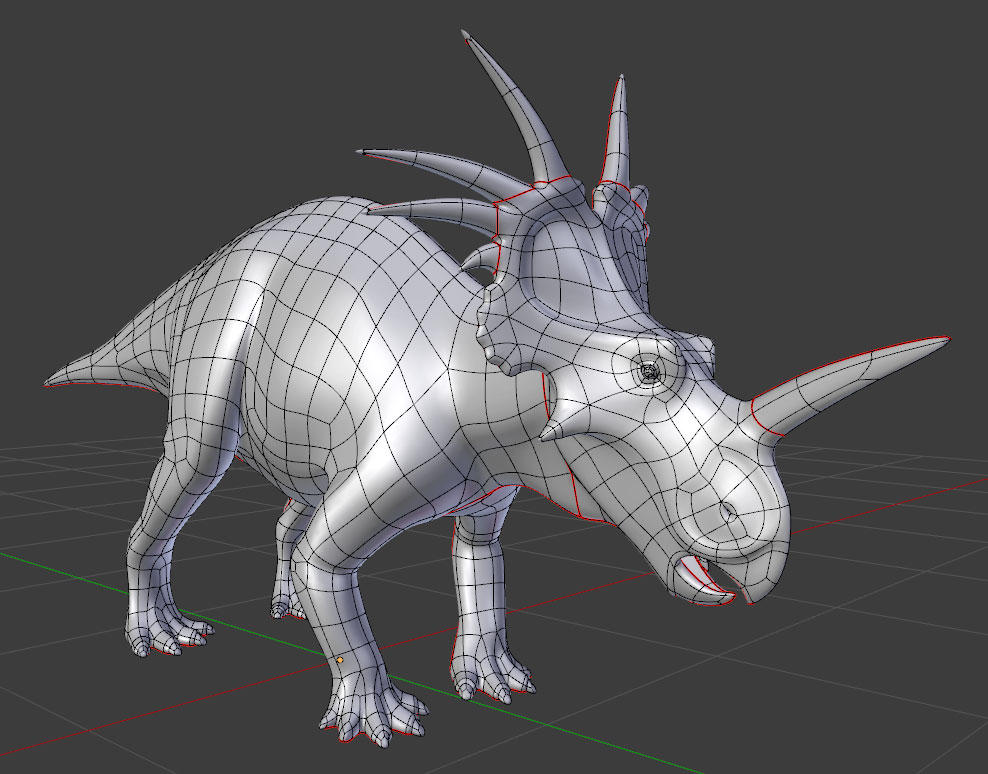Viewport: 988px width, 774px height.
Task: Select the orange origin point near the front leg
Action: click(x=341, y=660)
